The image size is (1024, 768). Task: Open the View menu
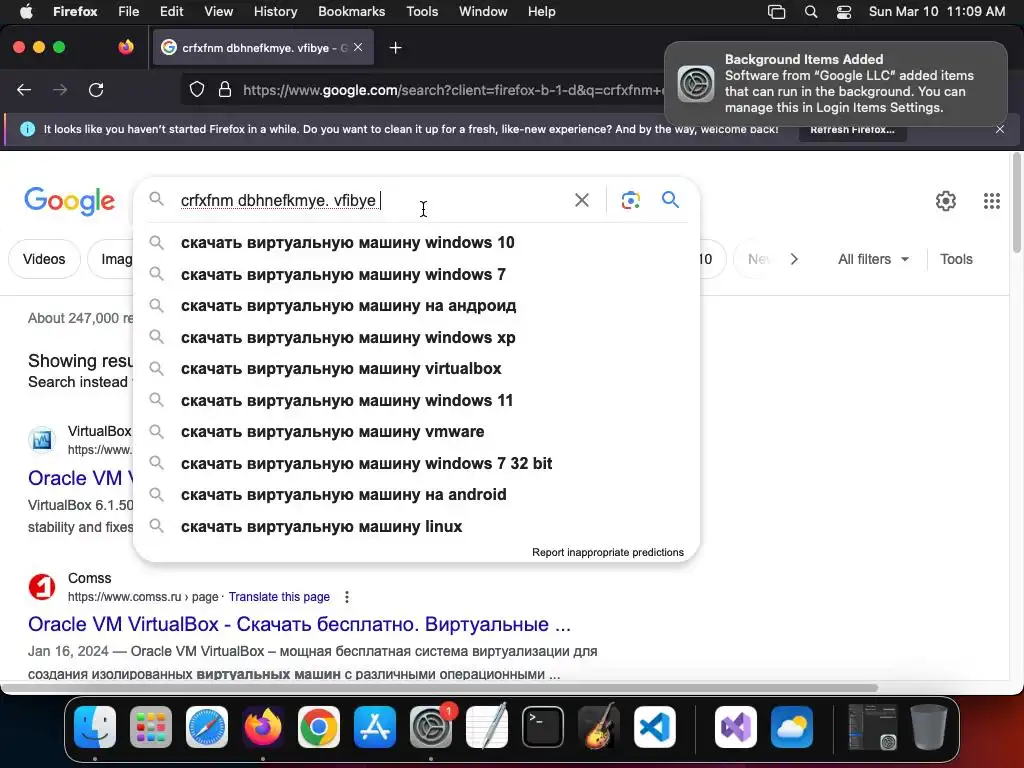click(x=218, y=12)
